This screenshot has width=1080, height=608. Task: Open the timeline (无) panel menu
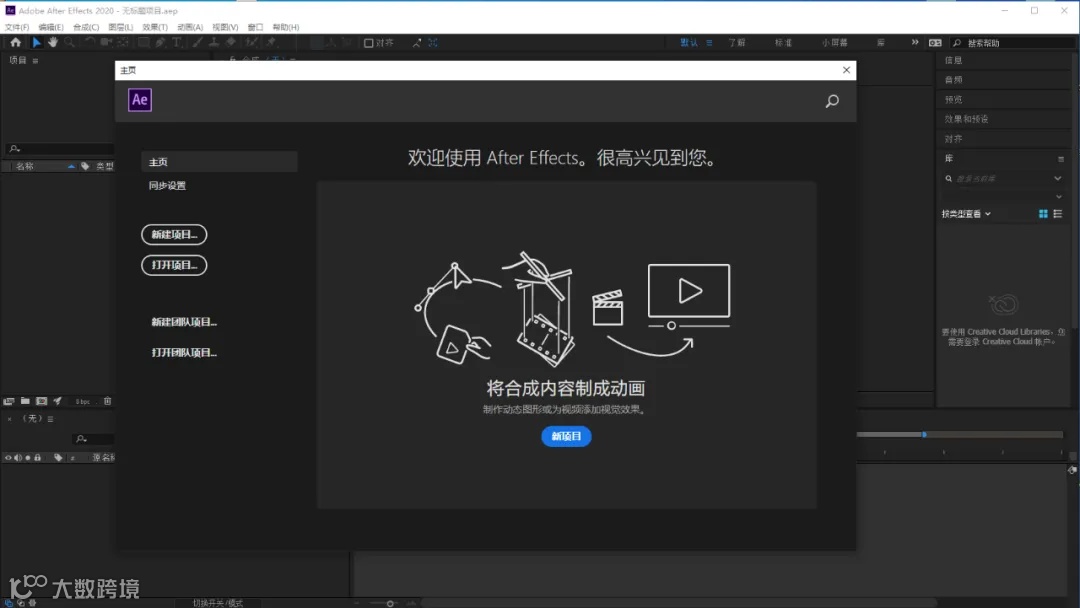click(50, 419)
